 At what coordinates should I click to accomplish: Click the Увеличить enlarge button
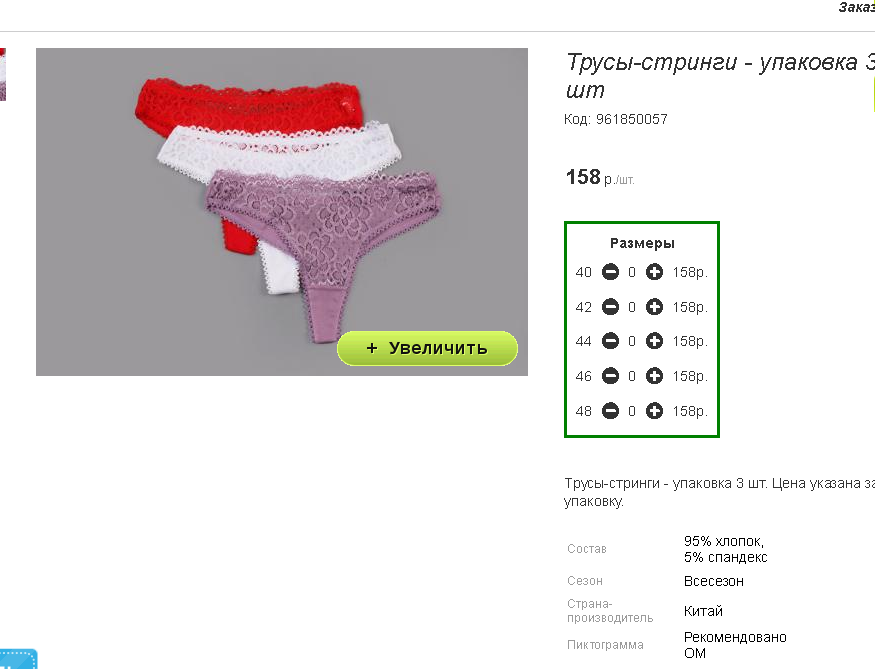(427, 348)
